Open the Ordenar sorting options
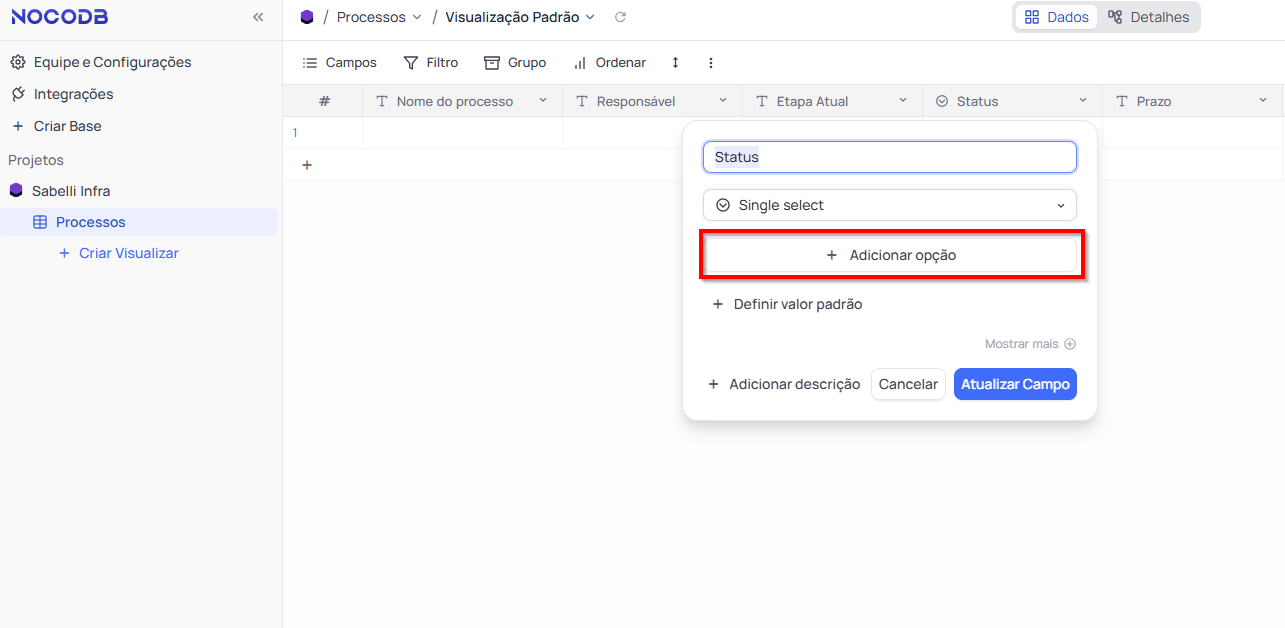 tap(609, 62)
